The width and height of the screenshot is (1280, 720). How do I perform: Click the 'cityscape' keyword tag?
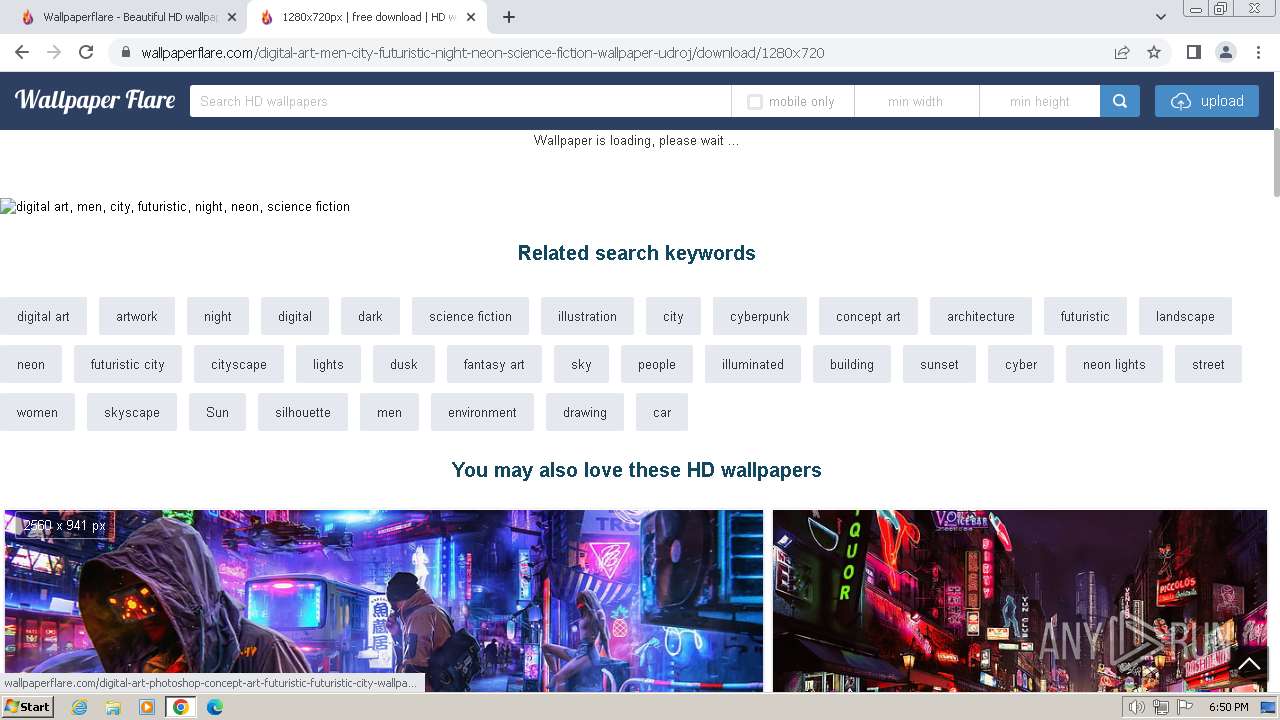point(239,364)
